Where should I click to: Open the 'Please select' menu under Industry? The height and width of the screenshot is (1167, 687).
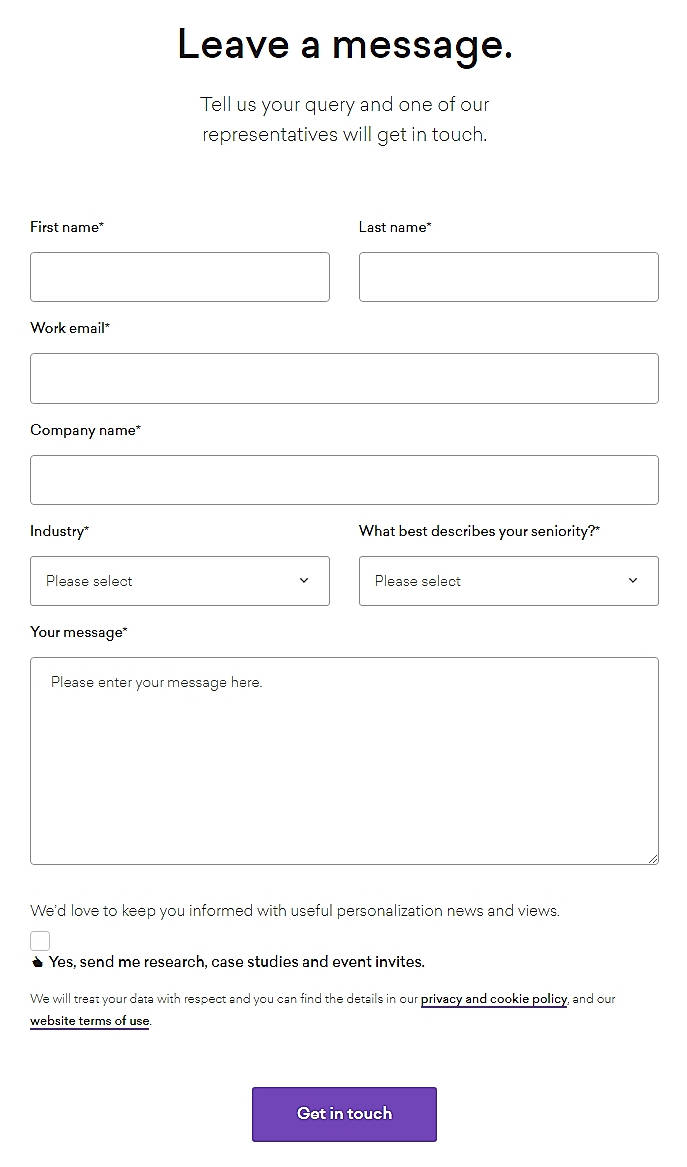coord(180,580)
